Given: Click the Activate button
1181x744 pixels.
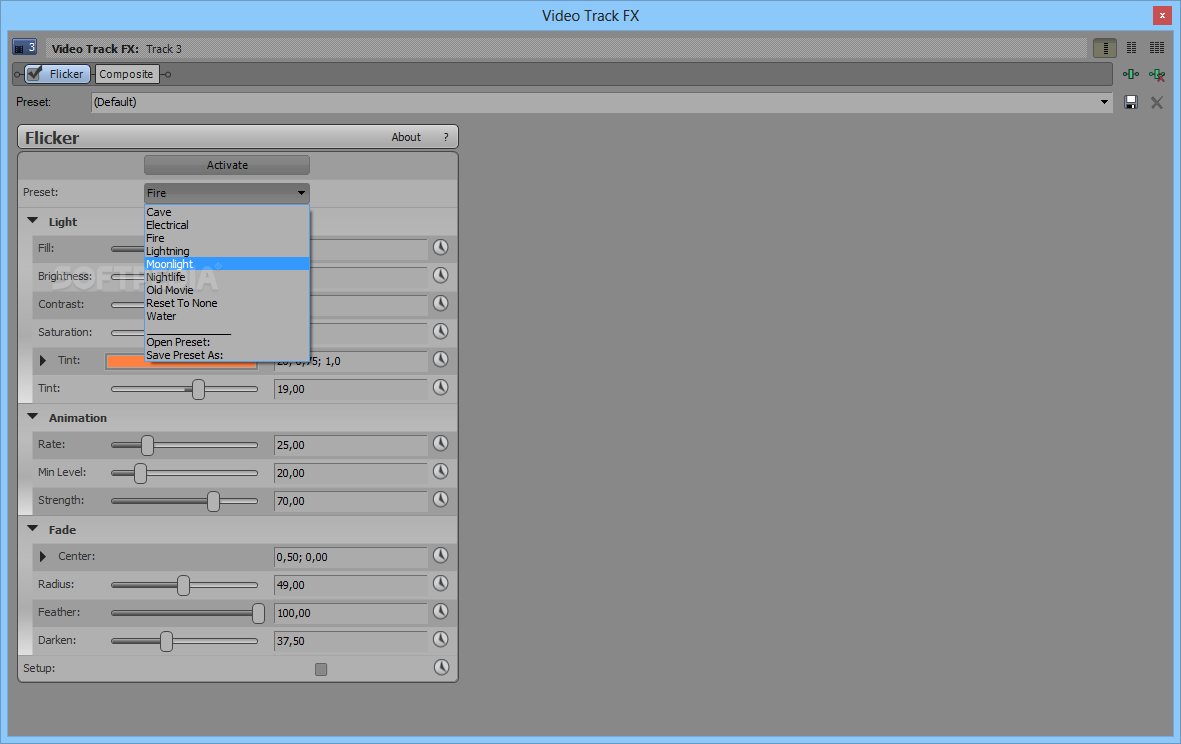Looking at the screenshot, I should click(x=227, y=165).
